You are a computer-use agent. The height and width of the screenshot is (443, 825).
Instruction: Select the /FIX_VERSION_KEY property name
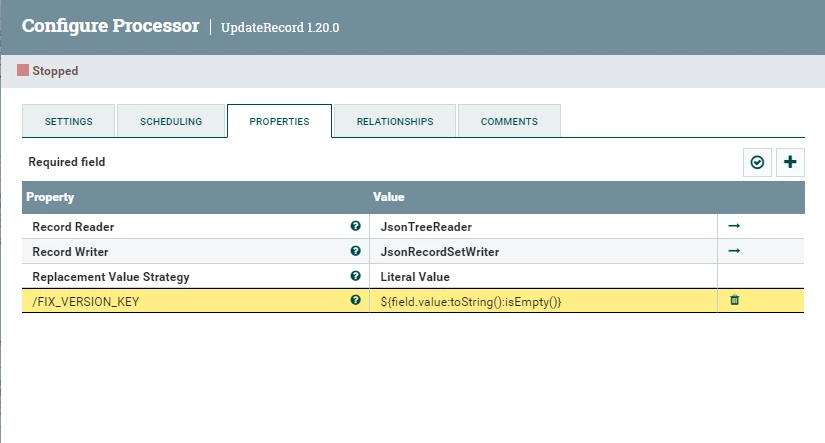pyautogui.click(x=86, y=301)
